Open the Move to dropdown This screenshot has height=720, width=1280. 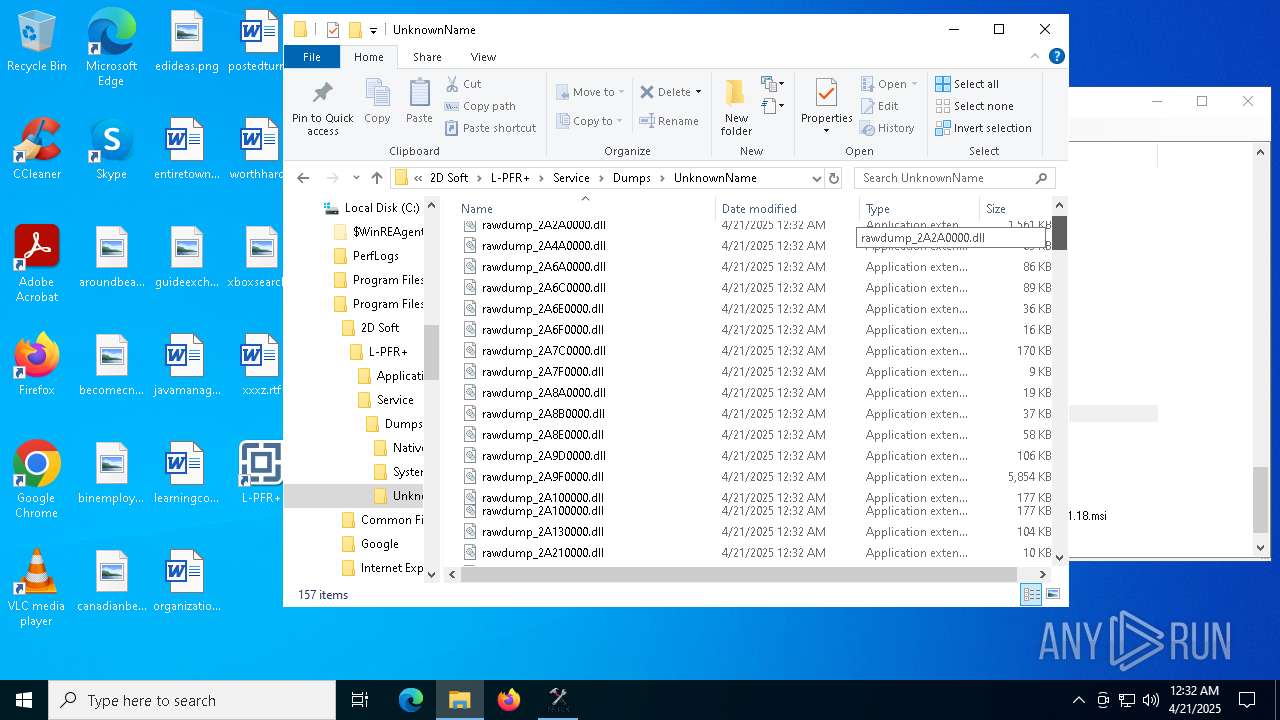tap(590, 92)
